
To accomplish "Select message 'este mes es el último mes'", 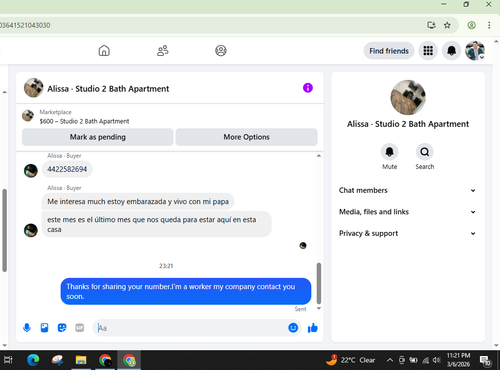I will 157,224.
